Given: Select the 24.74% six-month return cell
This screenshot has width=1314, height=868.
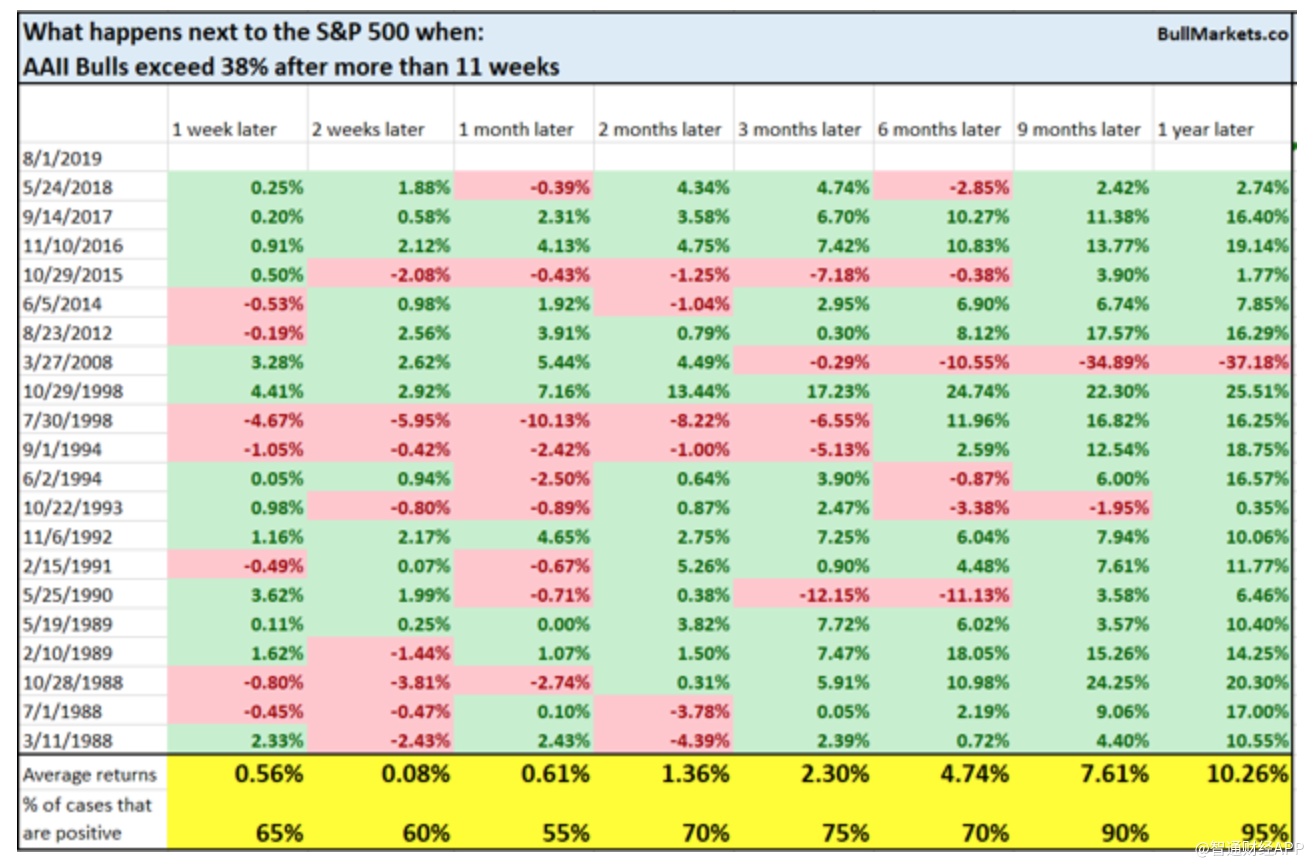Looking at the screenshot, I should pos(978,391).
